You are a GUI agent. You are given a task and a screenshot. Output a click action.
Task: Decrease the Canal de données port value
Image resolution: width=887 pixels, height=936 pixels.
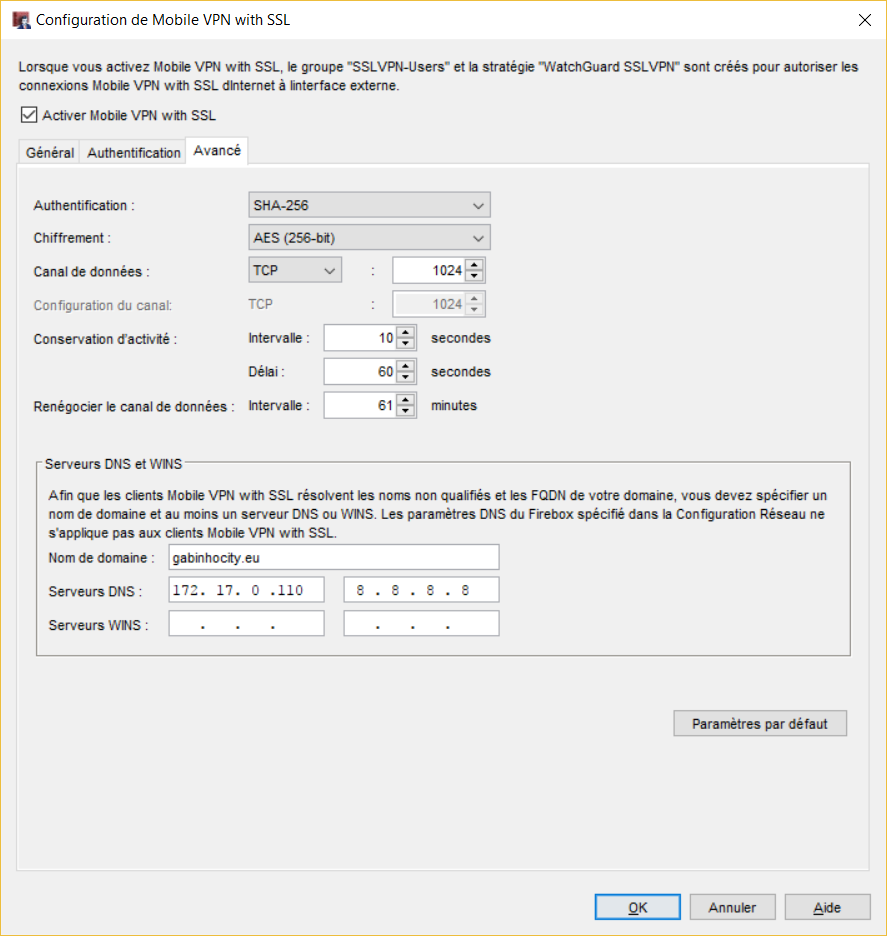[x=475, y=276]
